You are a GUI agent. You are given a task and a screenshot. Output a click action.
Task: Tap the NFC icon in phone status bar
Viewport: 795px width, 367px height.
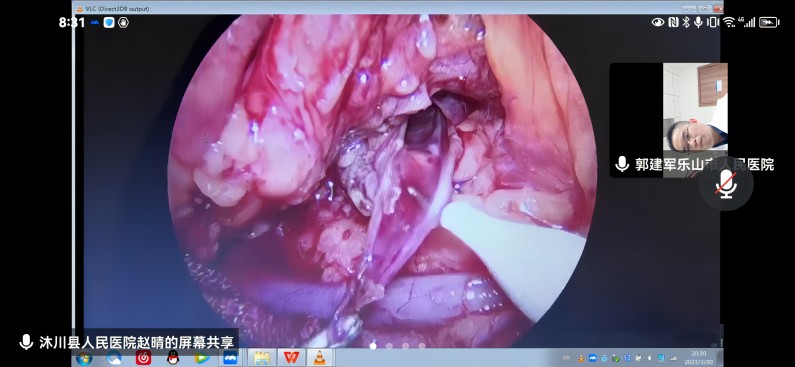[x=673, y=22]
